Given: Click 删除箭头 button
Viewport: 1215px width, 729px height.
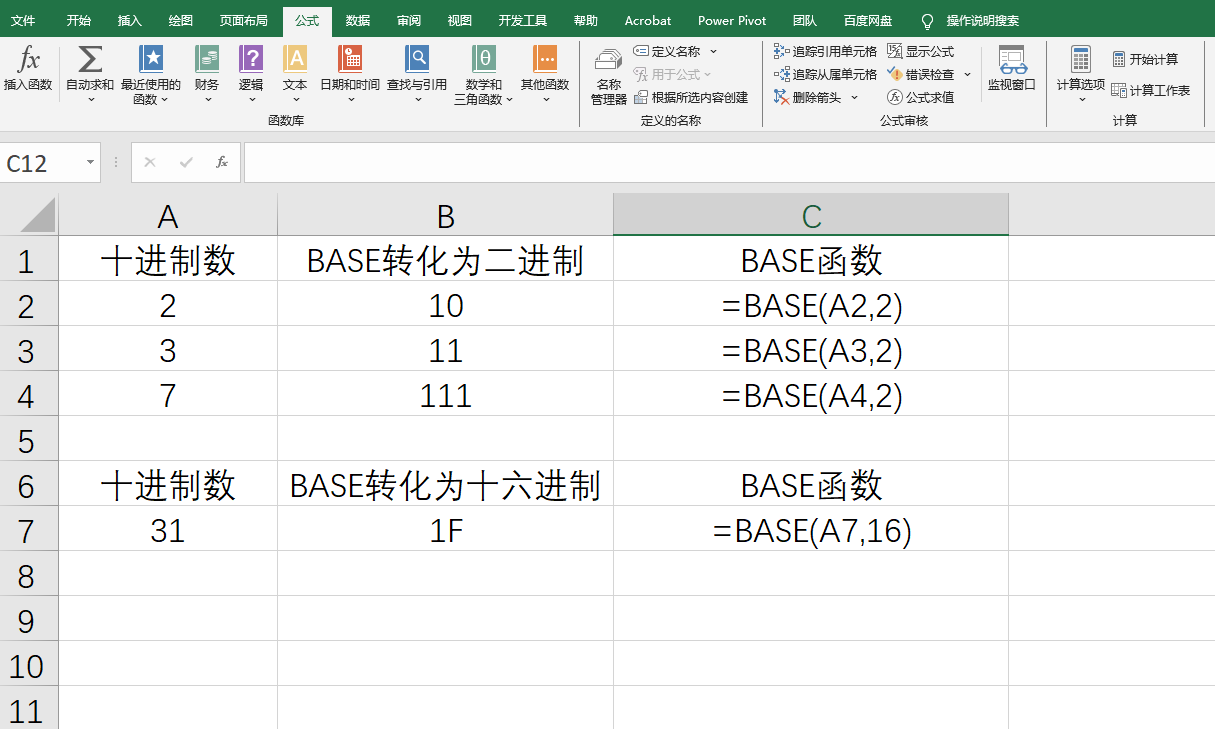Looking at the screenshot, I should click(809, 97).
